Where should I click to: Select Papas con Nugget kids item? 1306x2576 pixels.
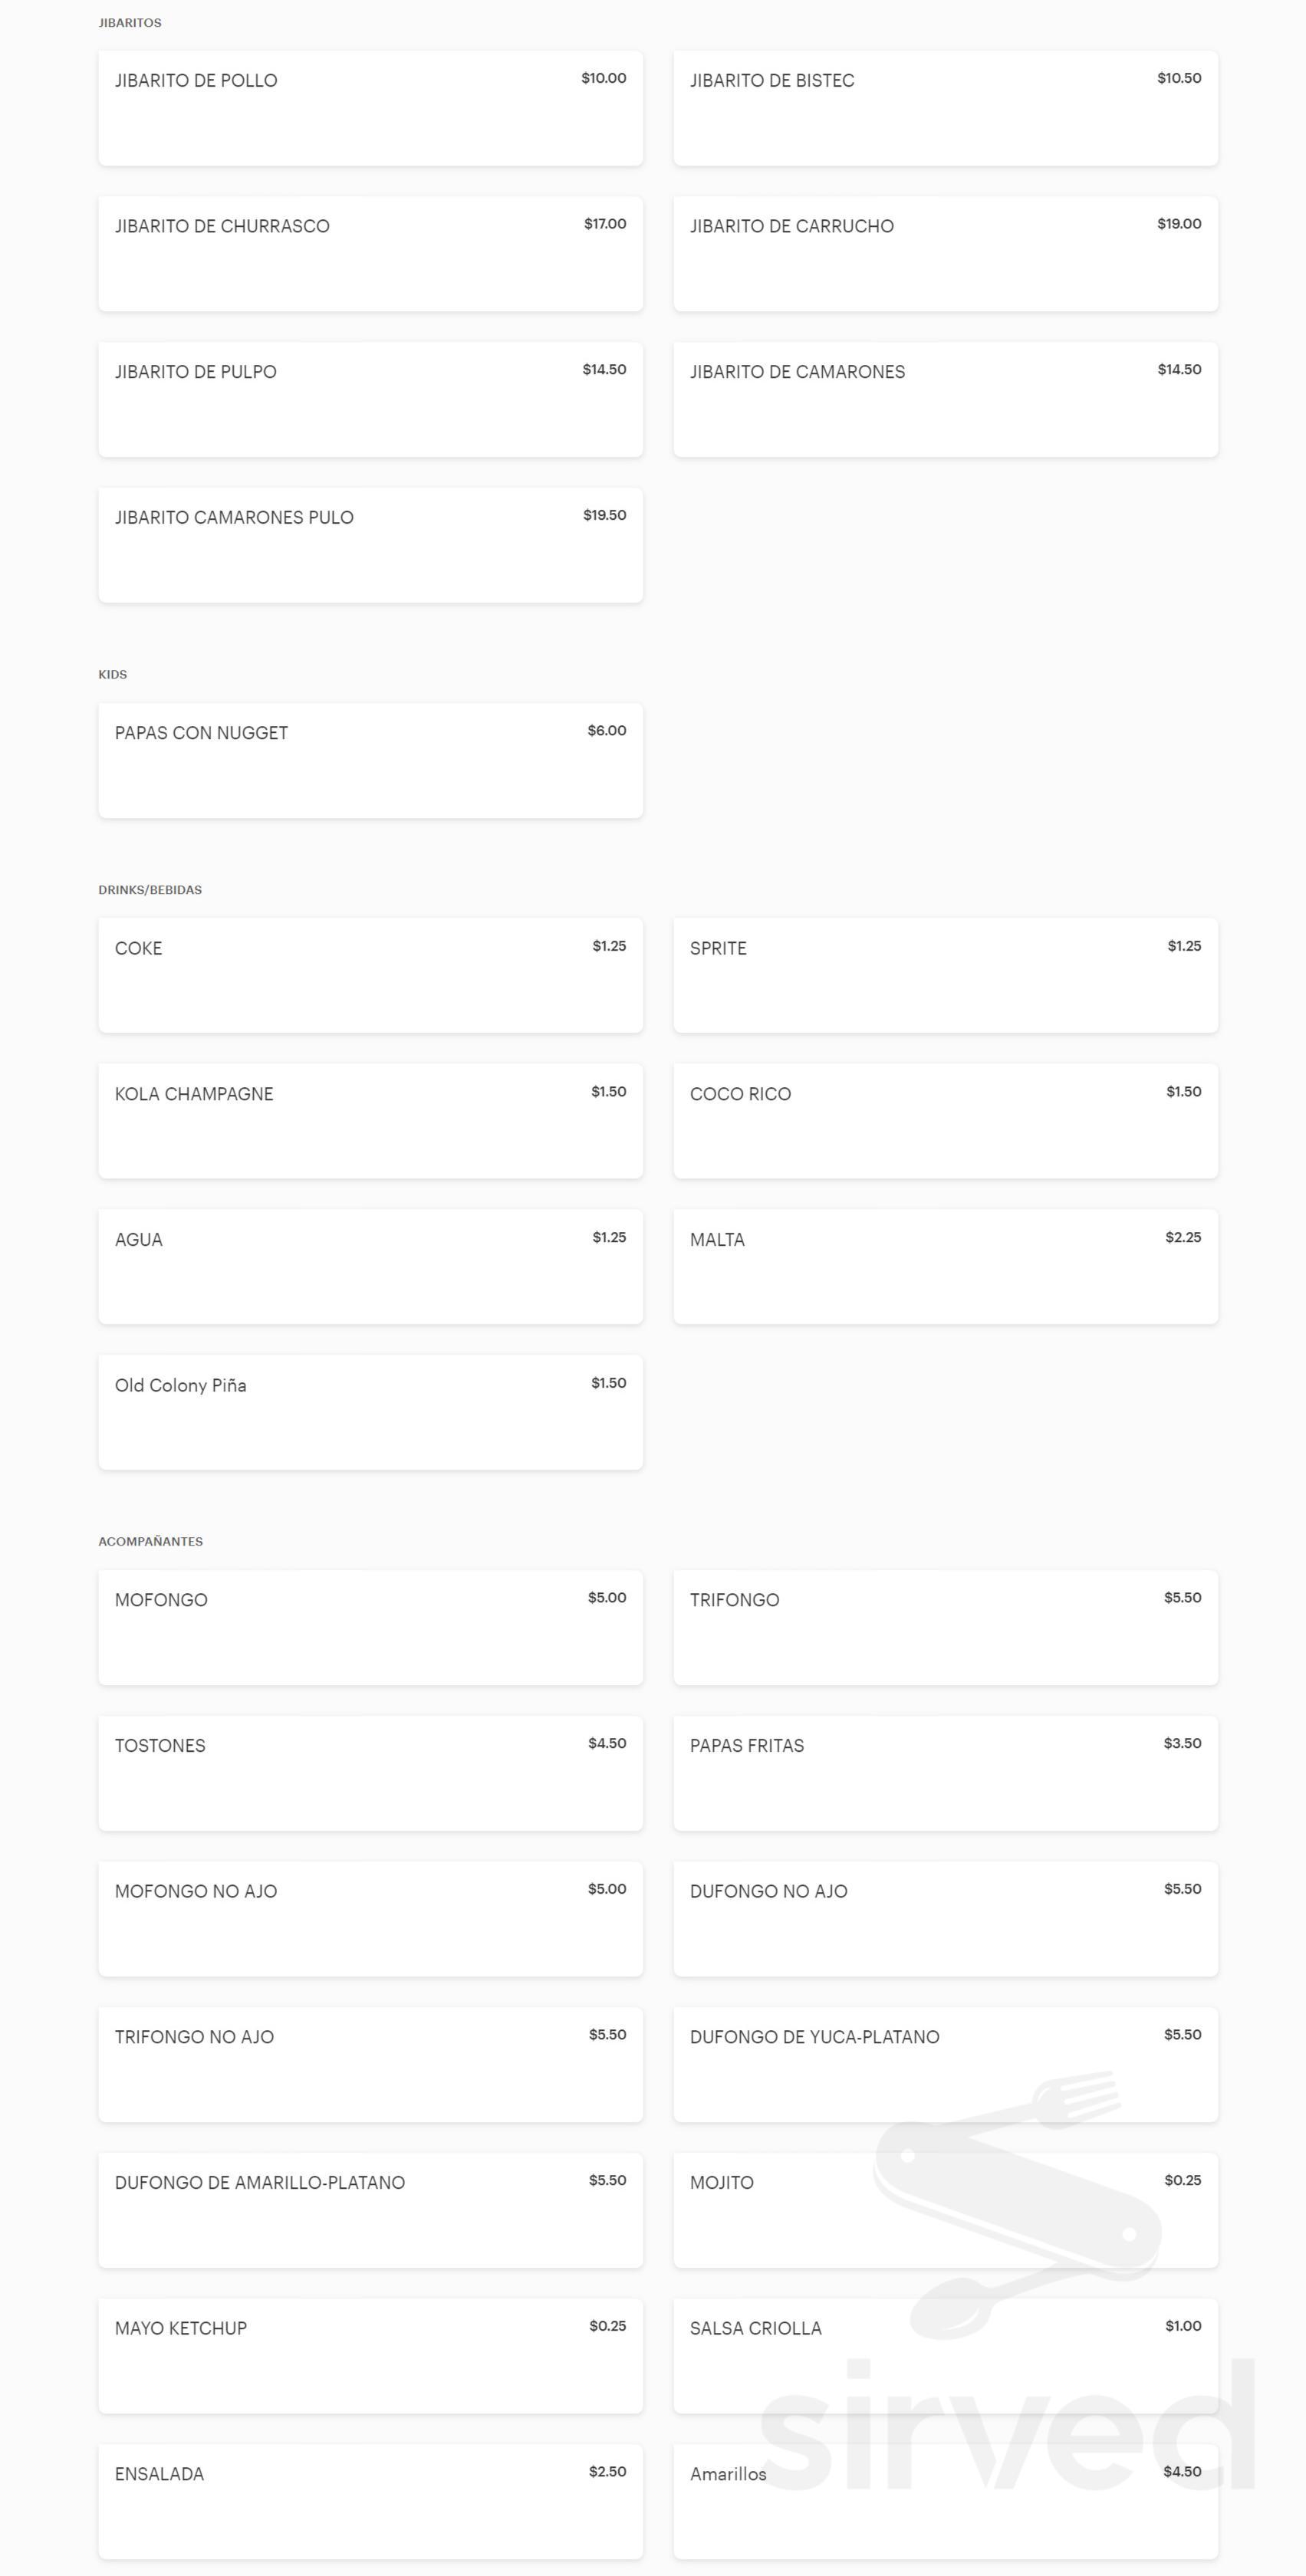(x=370, y=761)
